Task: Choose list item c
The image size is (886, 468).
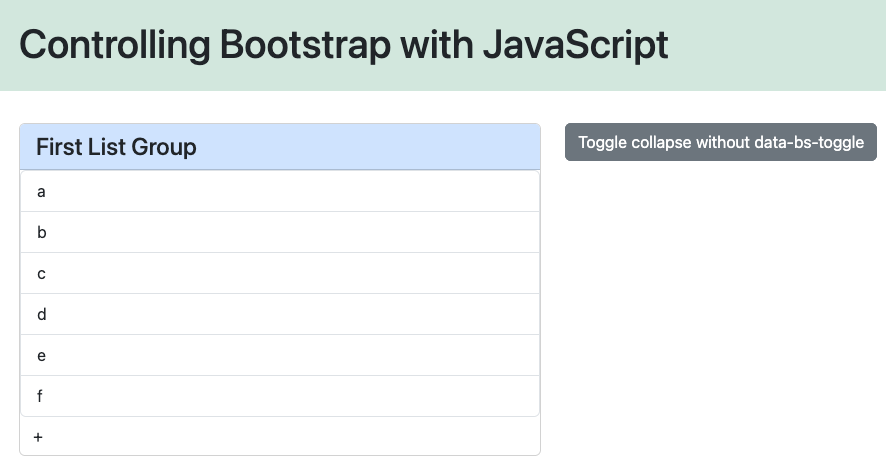Action: (x=41, y=273)
